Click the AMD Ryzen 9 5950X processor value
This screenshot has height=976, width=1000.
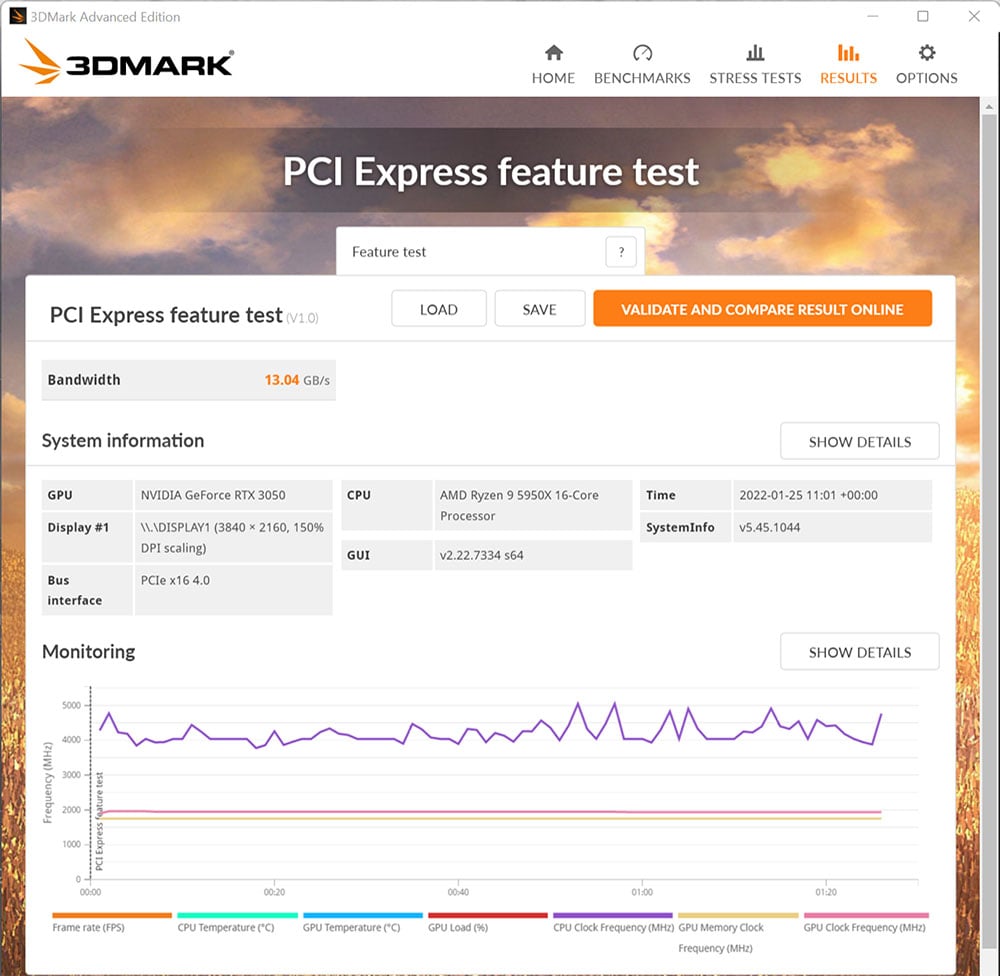coord(519,505)
